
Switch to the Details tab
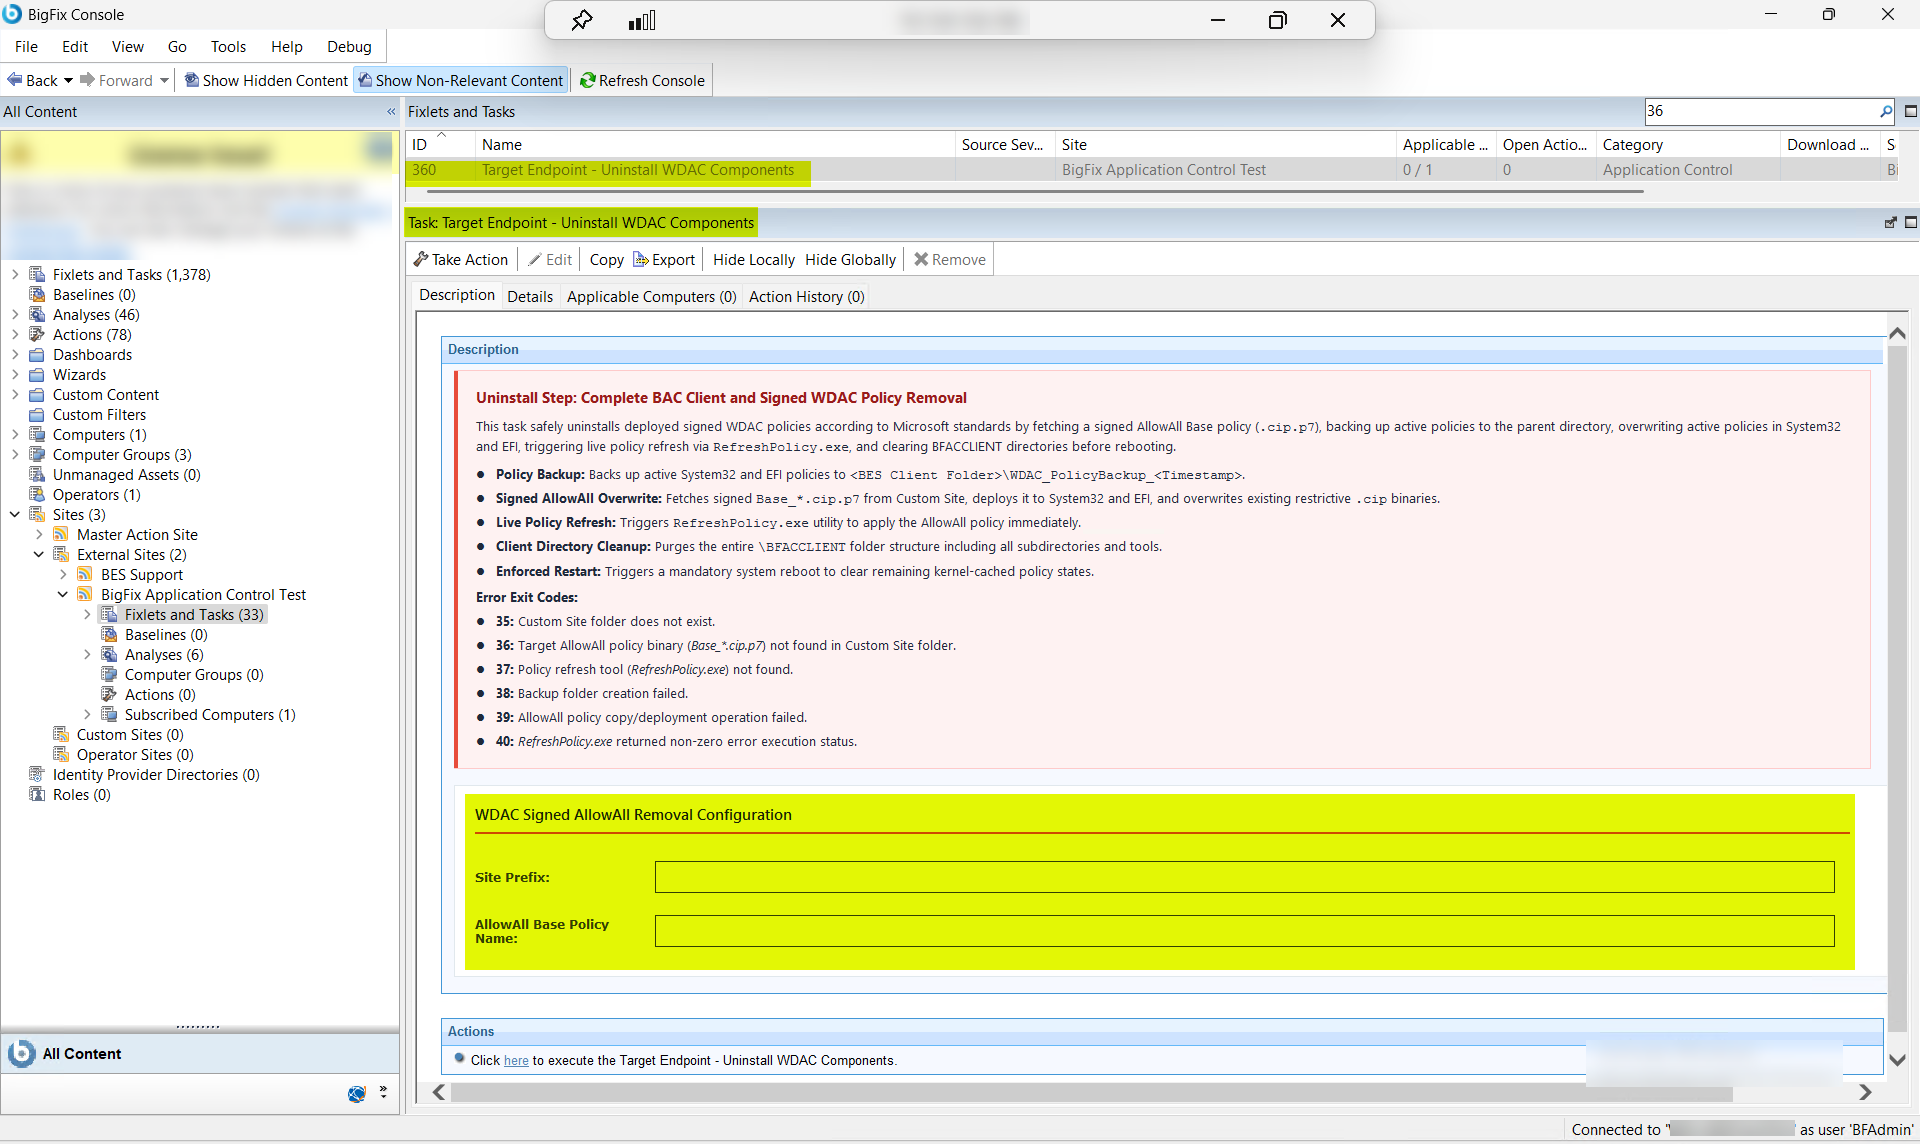pos(530,296)
